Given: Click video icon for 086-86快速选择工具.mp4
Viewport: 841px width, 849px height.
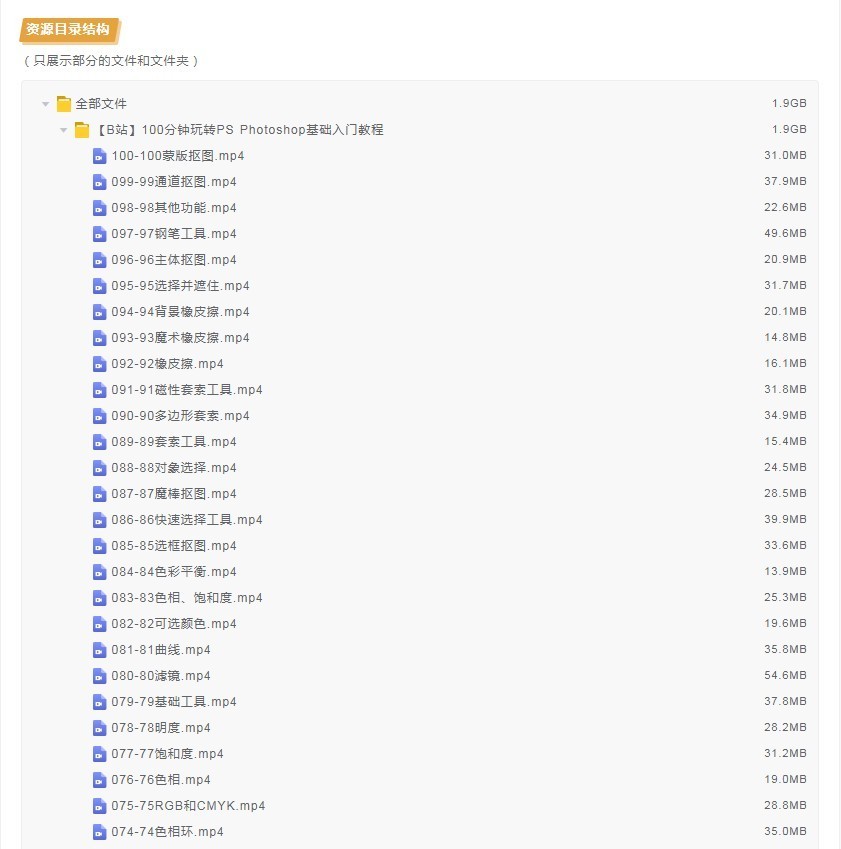Looking at the screenshot, I should click(x=100, y=520).
